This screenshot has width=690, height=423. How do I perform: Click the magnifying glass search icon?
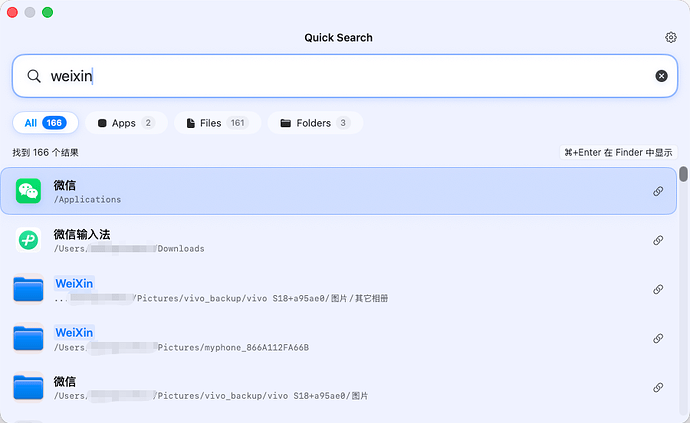pos(34,76)
